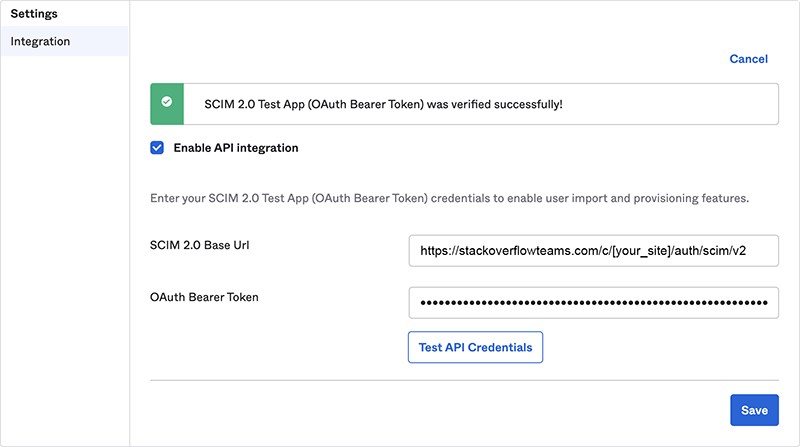Click the masked dots in the token field
The image size is (800, 447).
click(x=593, y=302)
